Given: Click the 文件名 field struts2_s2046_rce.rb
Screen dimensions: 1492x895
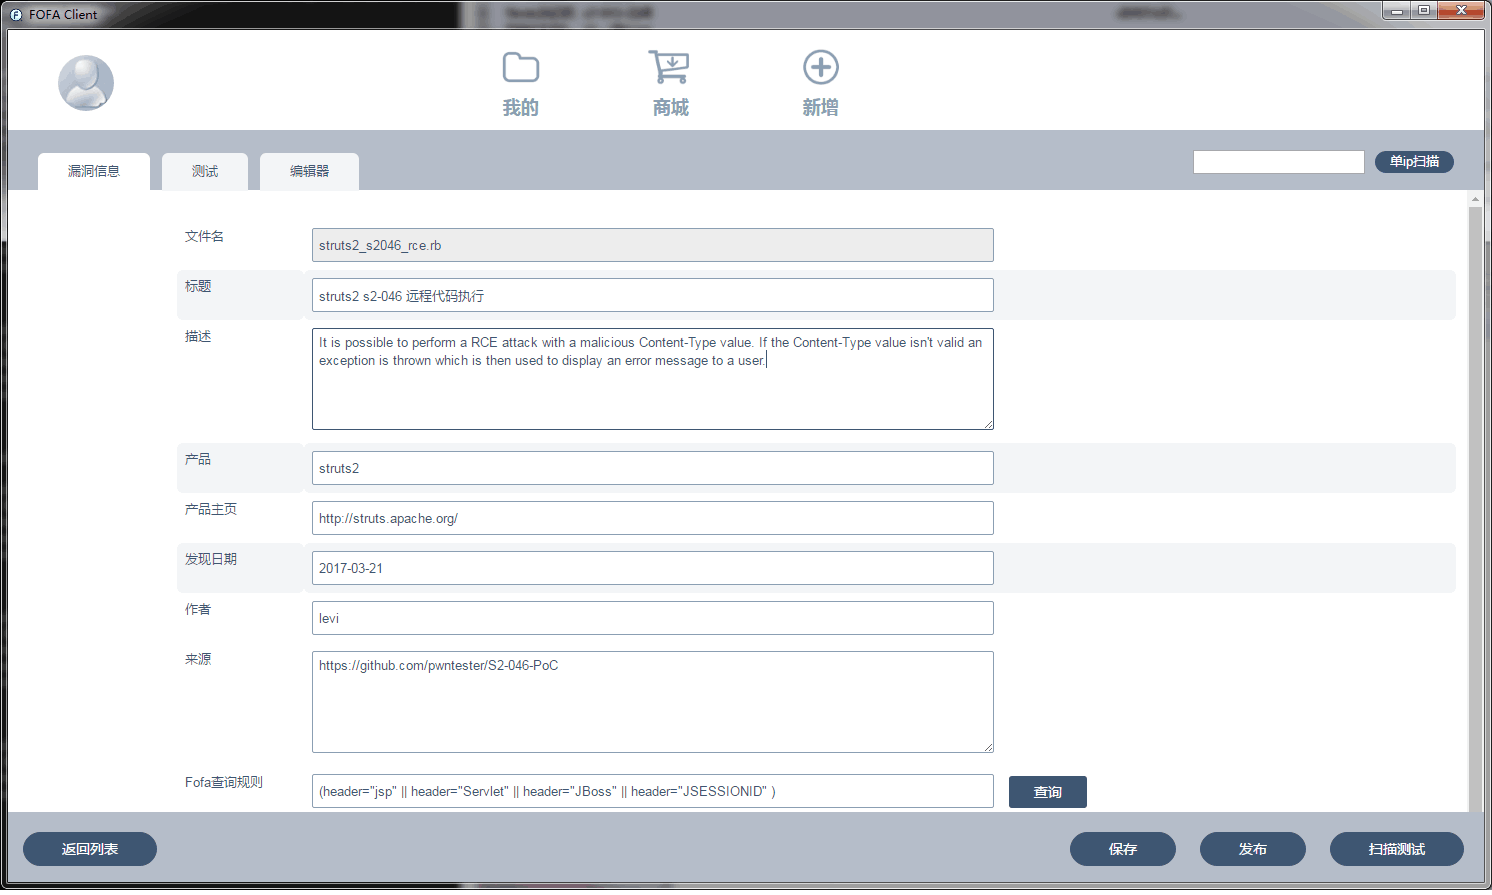Looking at the screenshot, I should click(x=653, y=245).
